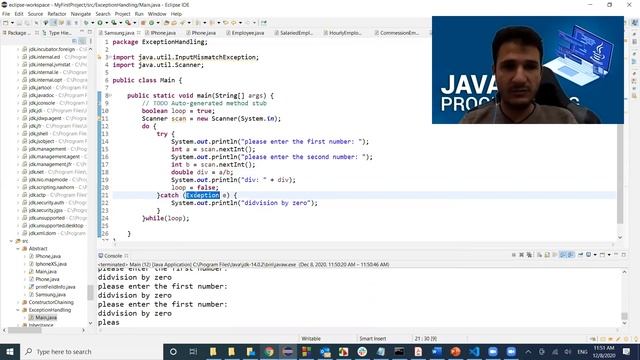Open Google Chrome from taskbar

point(269,351)
